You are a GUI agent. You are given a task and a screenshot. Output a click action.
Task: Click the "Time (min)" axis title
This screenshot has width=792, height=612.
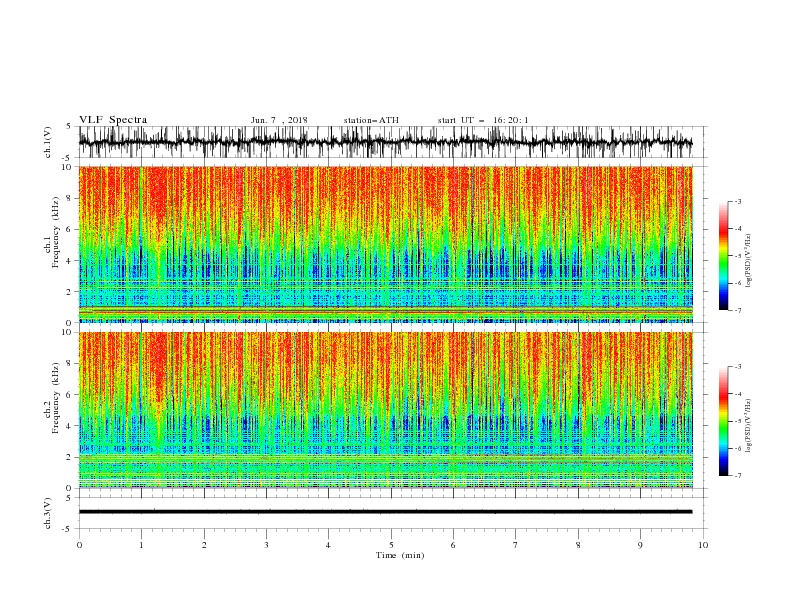tap(400, 555)
